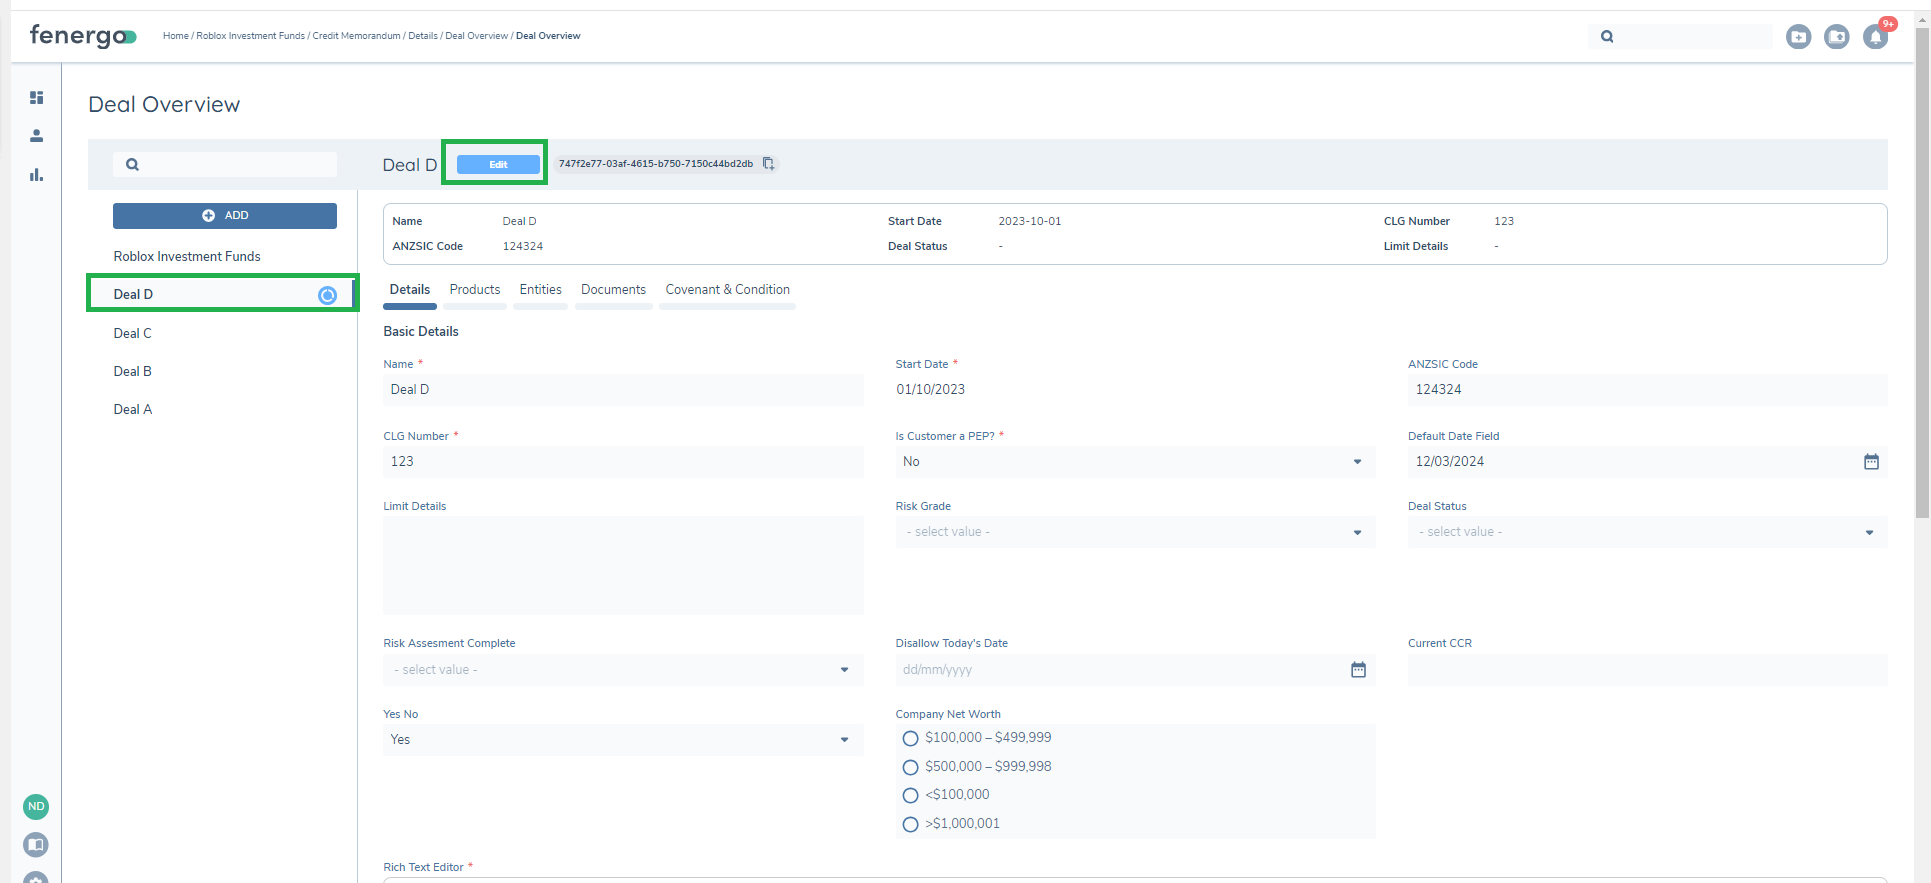The height and width of the screenshot is (883, 1931).
Task: Click the Edit button for Deal D
Action: coord(498,164)
